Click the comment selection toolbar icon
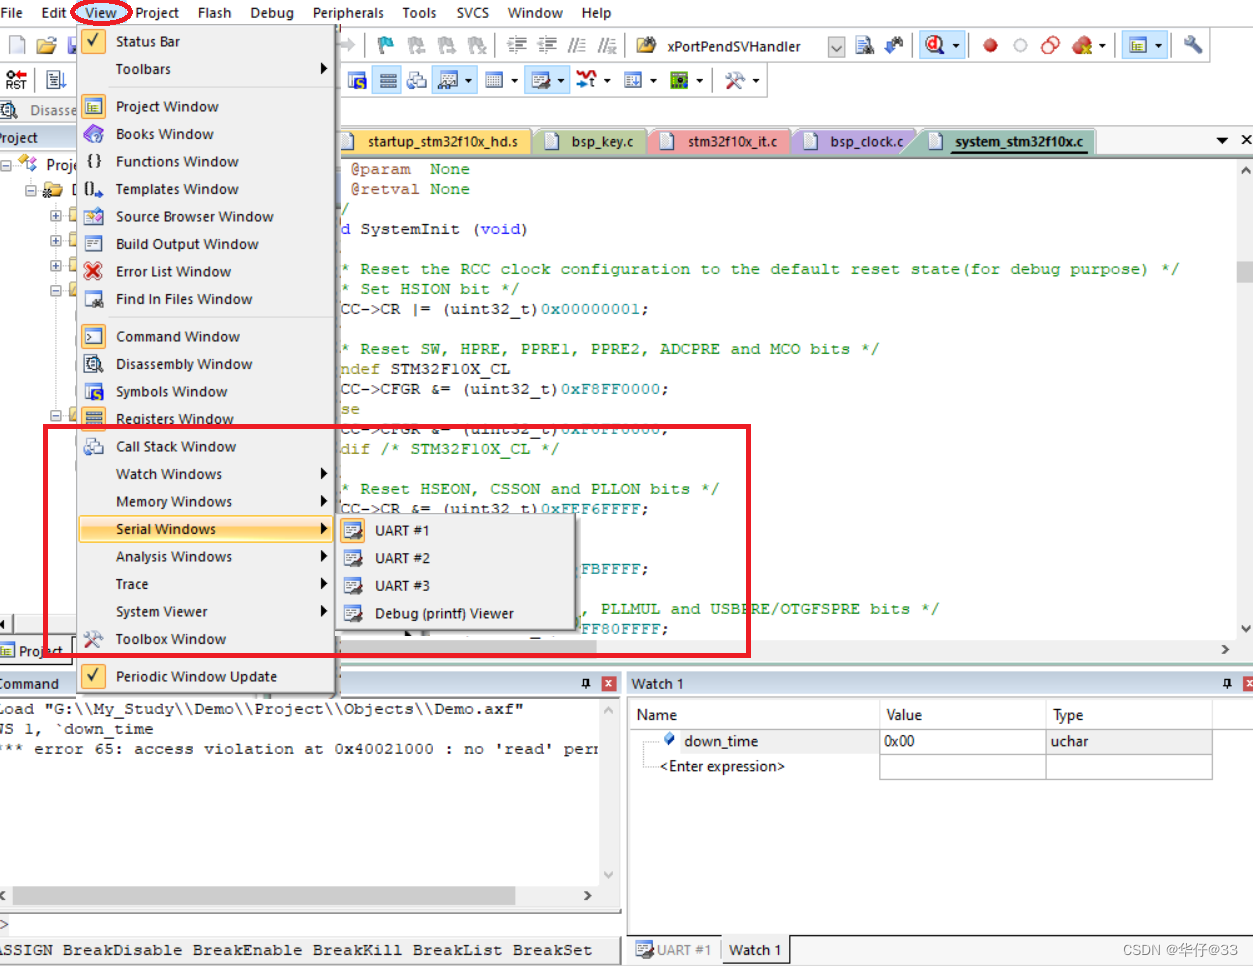Image resolution: width=1253 pixels, height=966 pixels. (577, 45)
